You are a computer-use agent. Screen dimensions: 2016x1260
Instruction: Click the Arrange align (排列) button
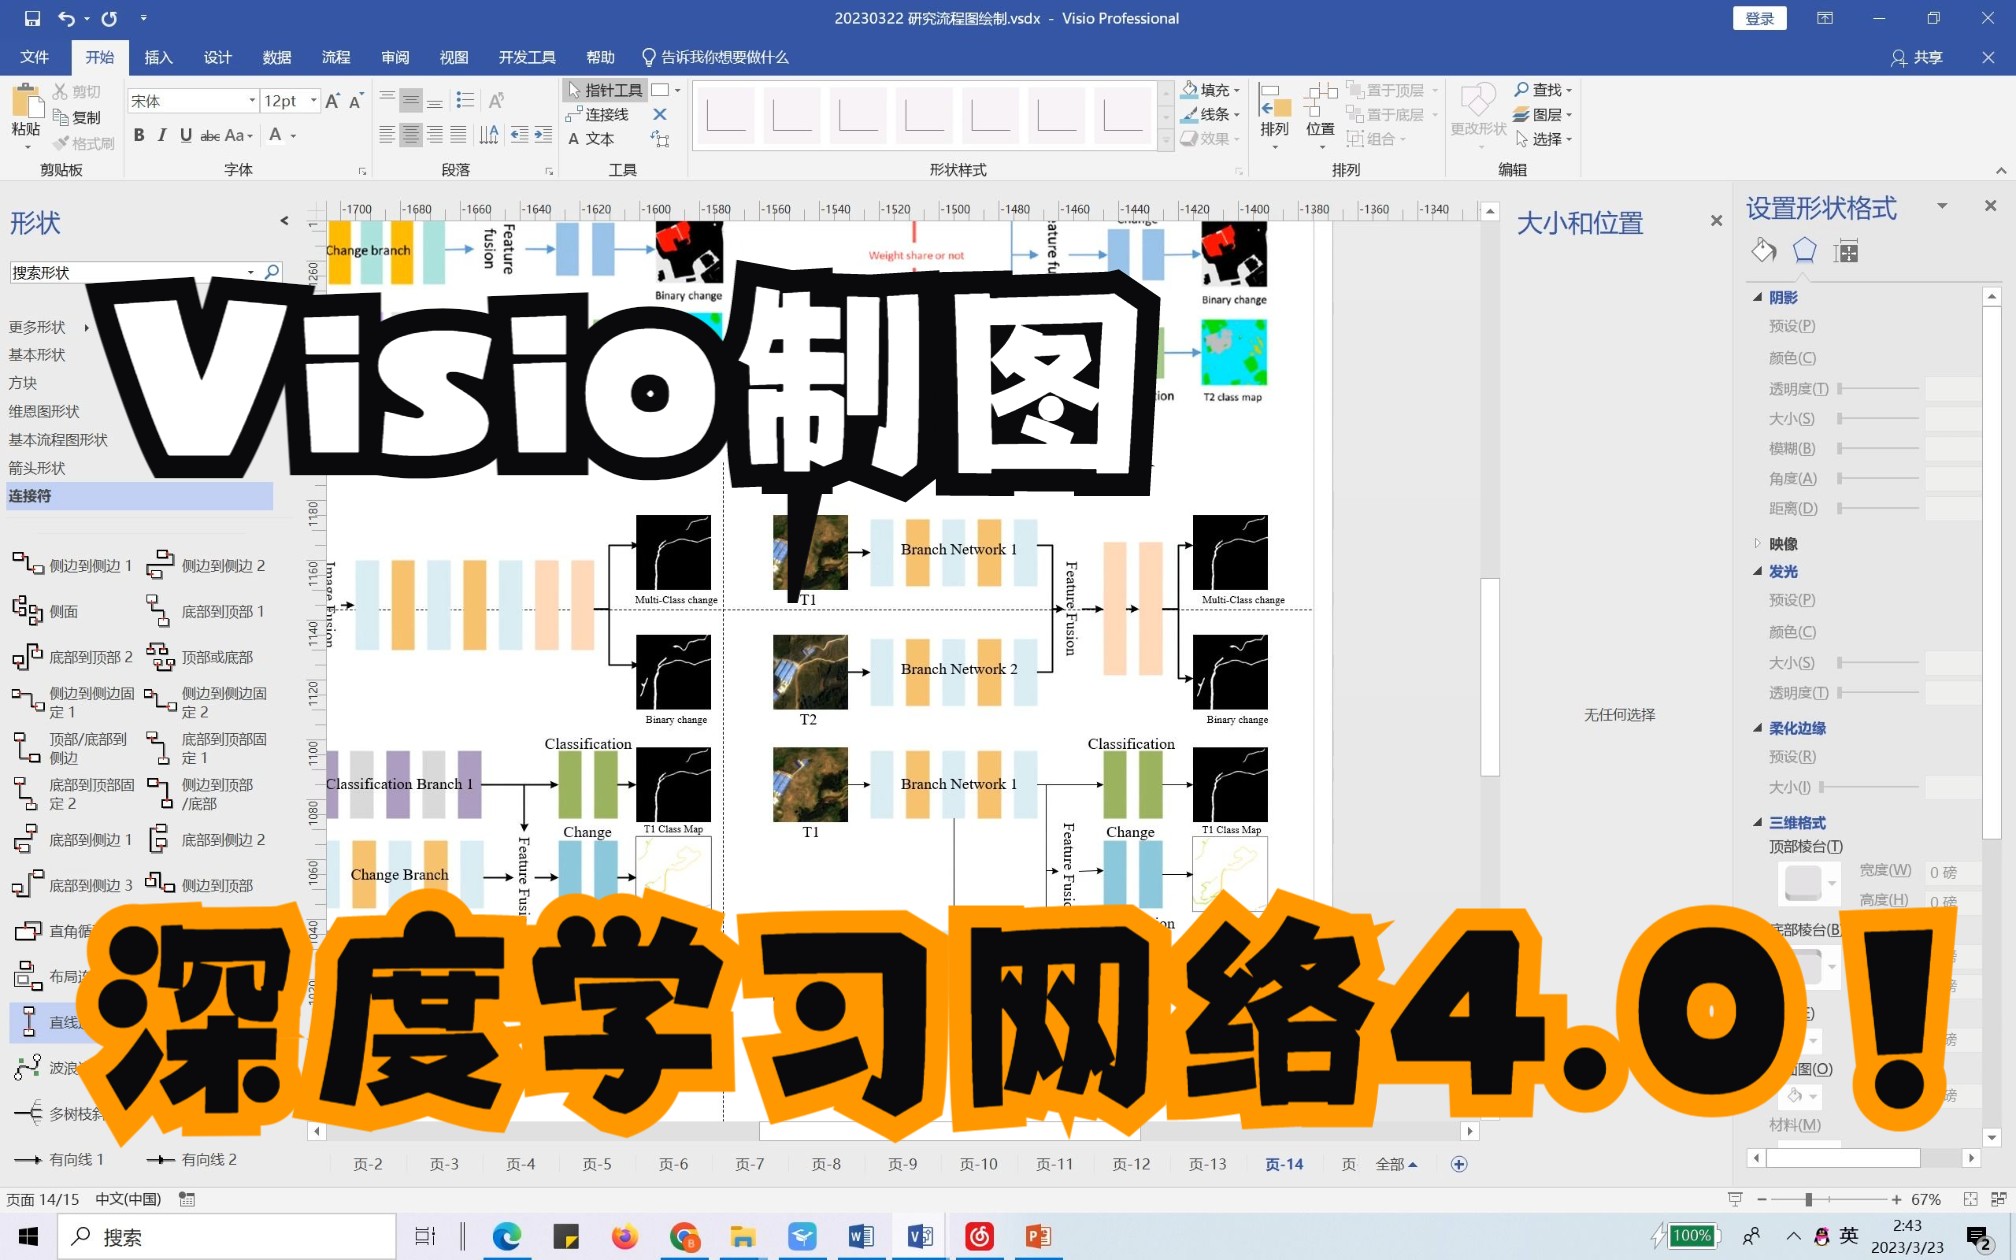1274,114
